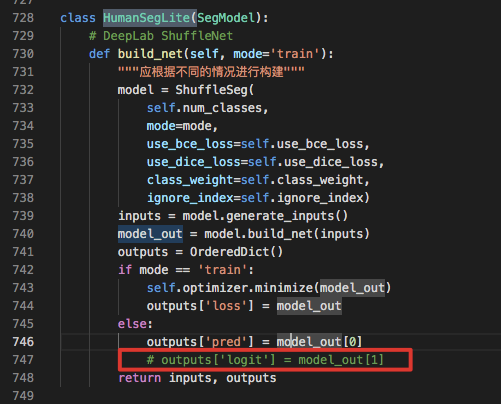
Task: Click the HumanSegLite class name
Action: (146, 18)
